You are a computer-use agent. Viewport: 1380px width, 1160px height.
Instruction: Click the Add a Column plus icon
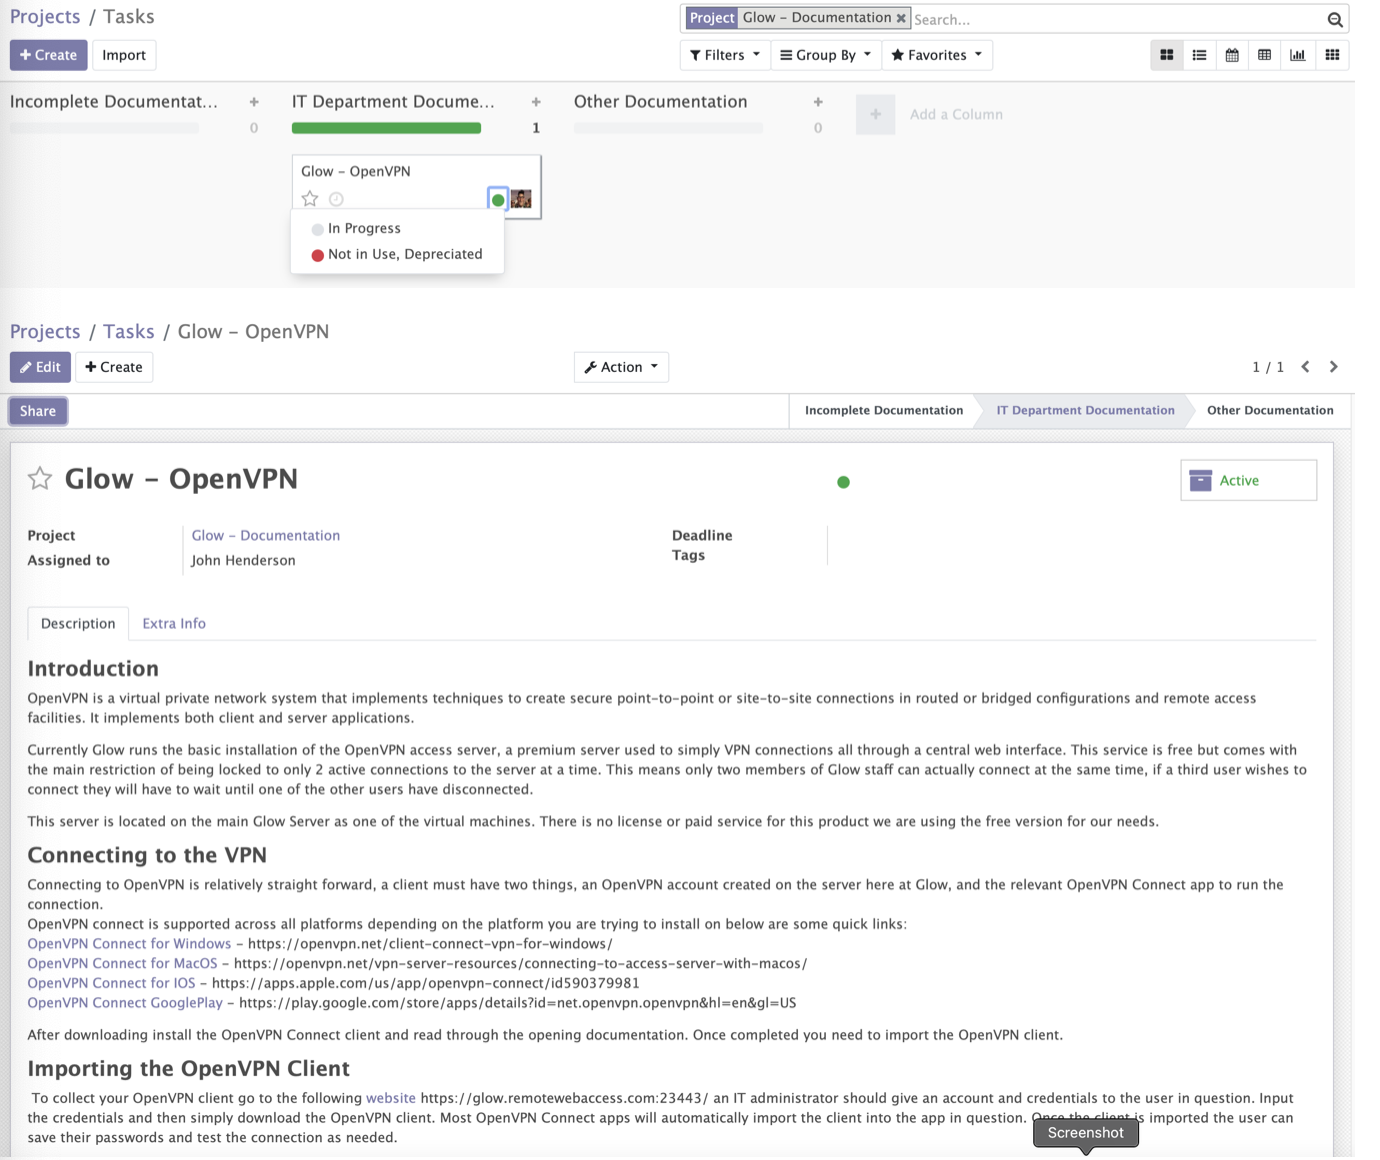pyautogui.click(x=875, y=114)
